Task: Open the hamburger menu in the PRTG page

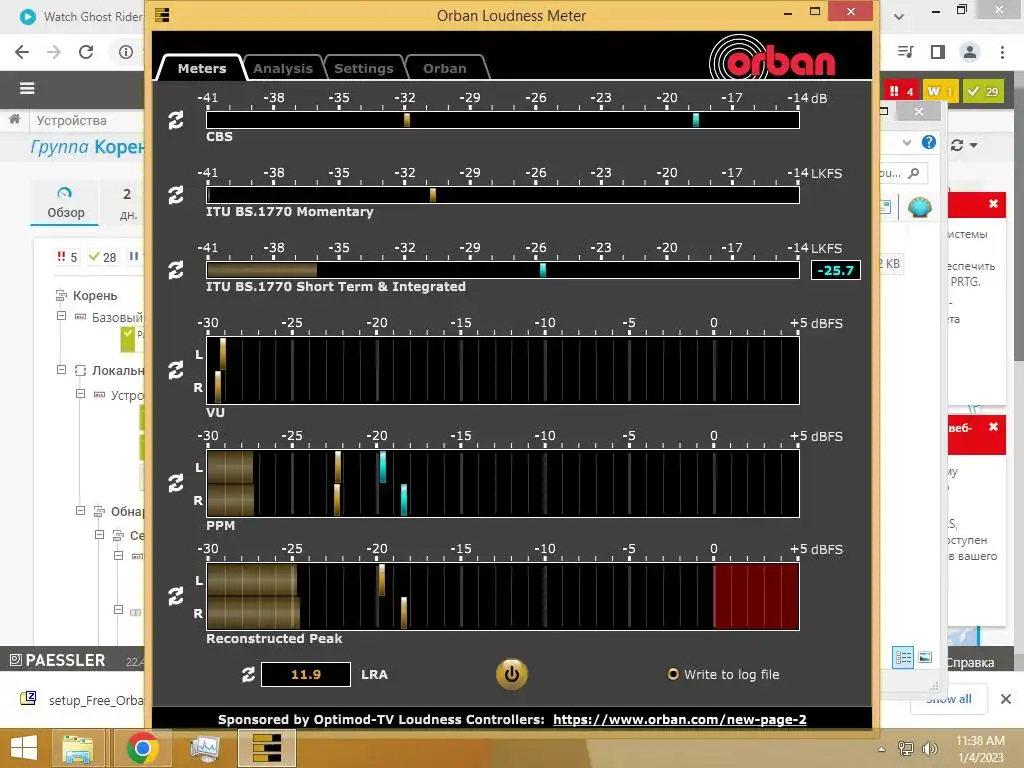Action: pyautogui.click(x=27, y=88)
